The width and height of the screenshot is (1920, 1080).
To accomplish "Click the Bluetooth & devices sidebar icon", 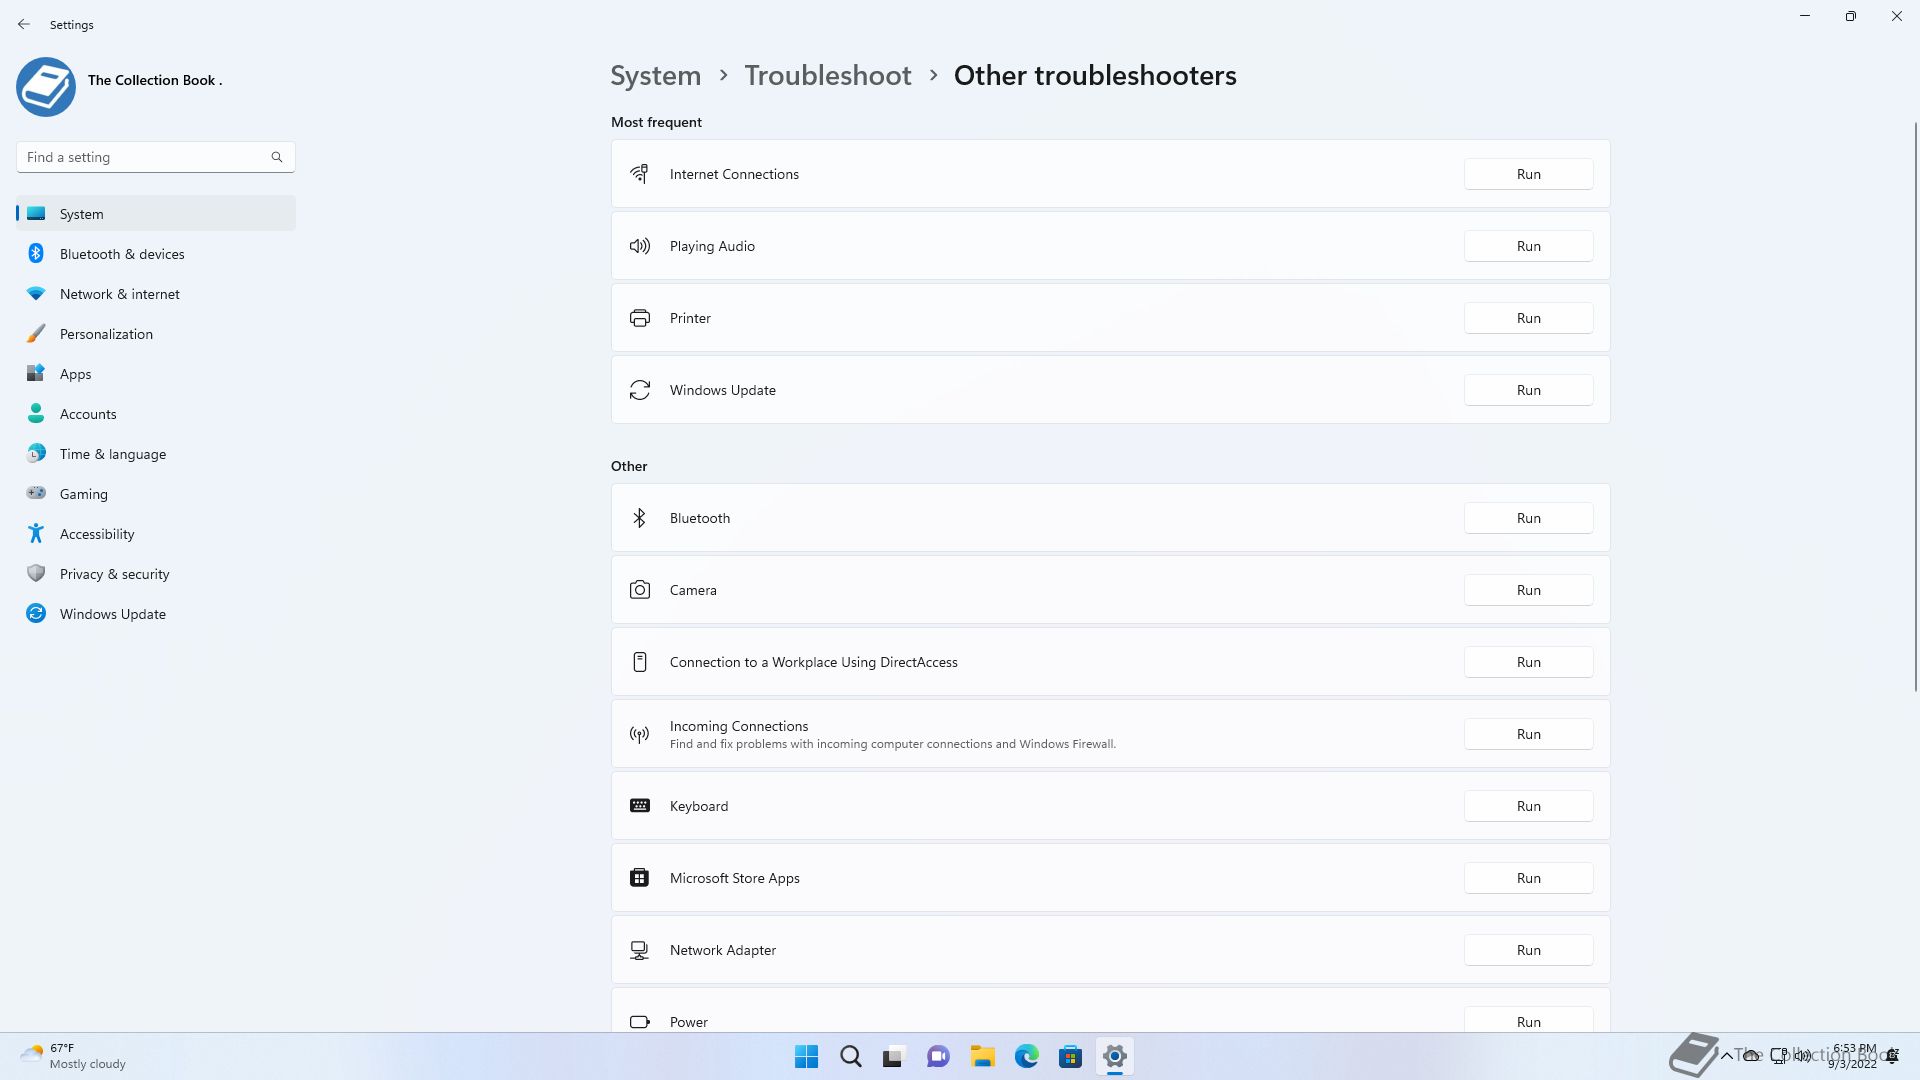I will [36, 254].
